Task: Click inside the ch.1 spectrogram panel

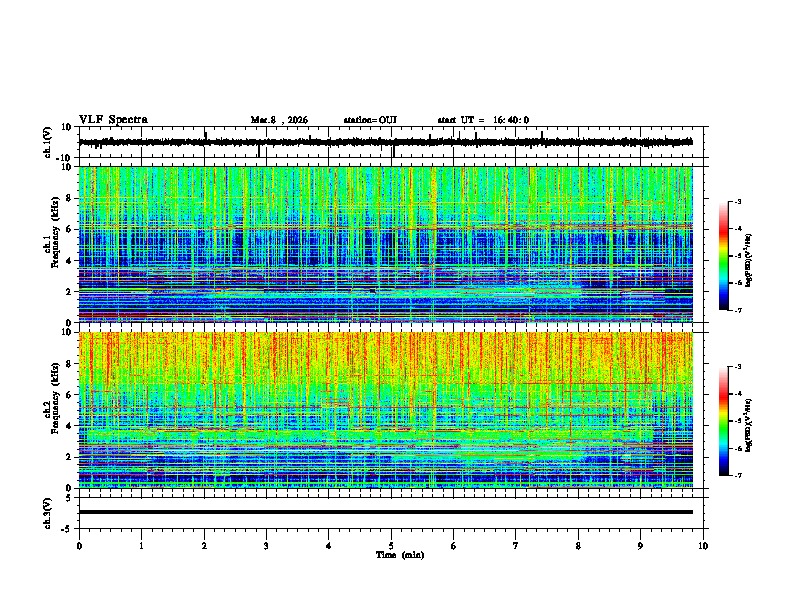Action: pos(385,244)
